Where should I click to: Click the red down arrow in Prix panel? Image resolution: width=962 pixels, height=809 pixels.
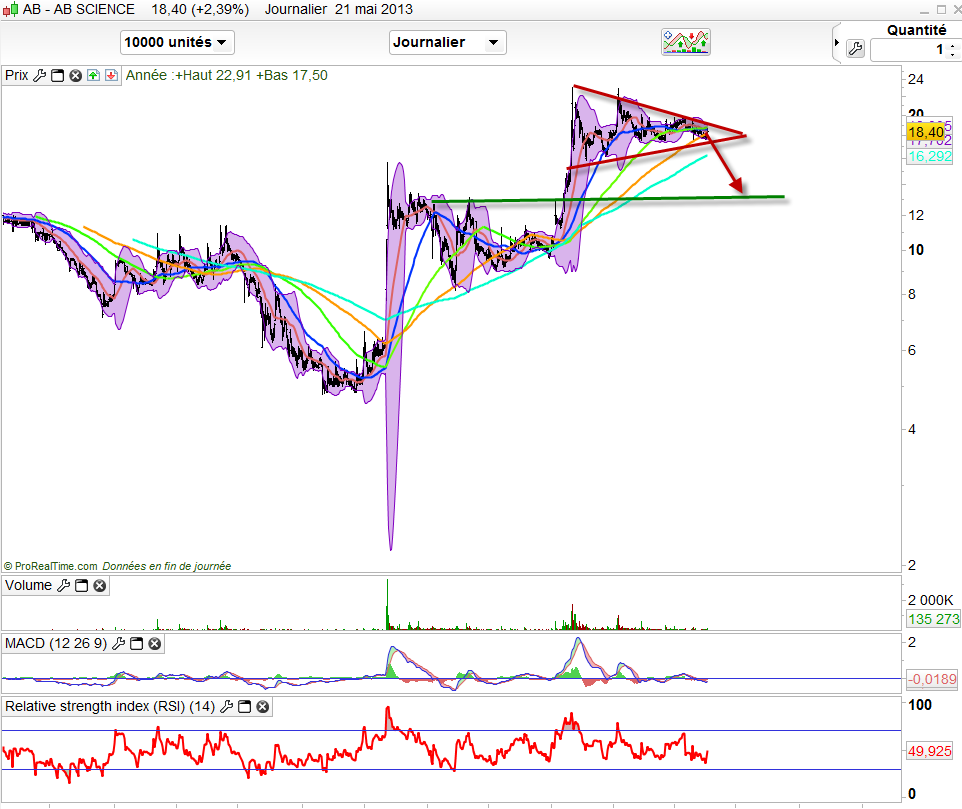pos(110,75)
